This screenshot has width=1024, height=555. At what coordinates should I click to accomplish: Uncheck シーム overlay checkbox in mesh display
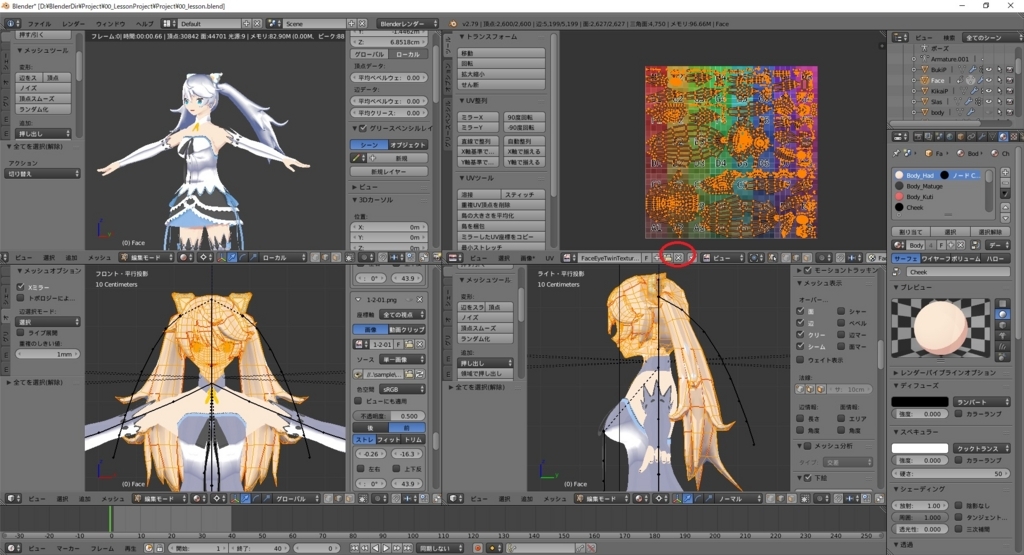pos(801,347)
